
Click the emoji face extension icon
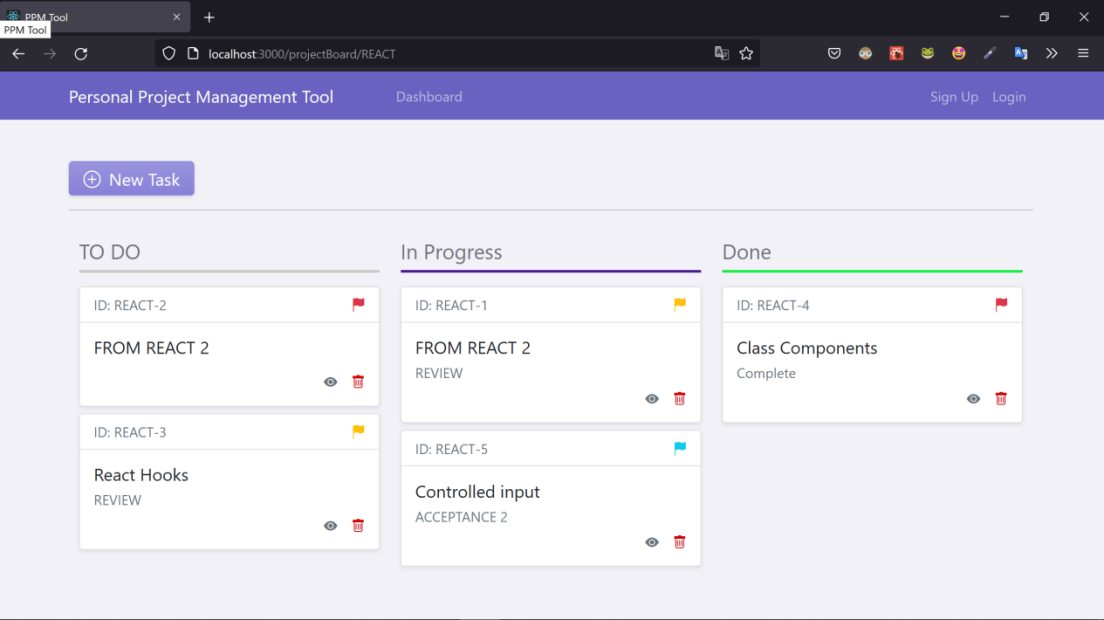click(958, 53)
